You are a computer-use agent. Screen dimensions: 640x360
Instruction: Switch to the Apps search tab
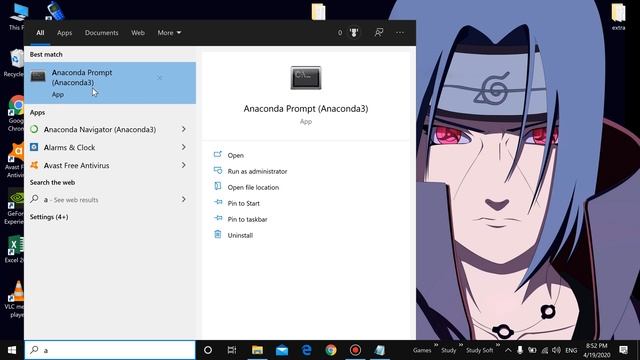pyautogui.click(x=64, y=33)
